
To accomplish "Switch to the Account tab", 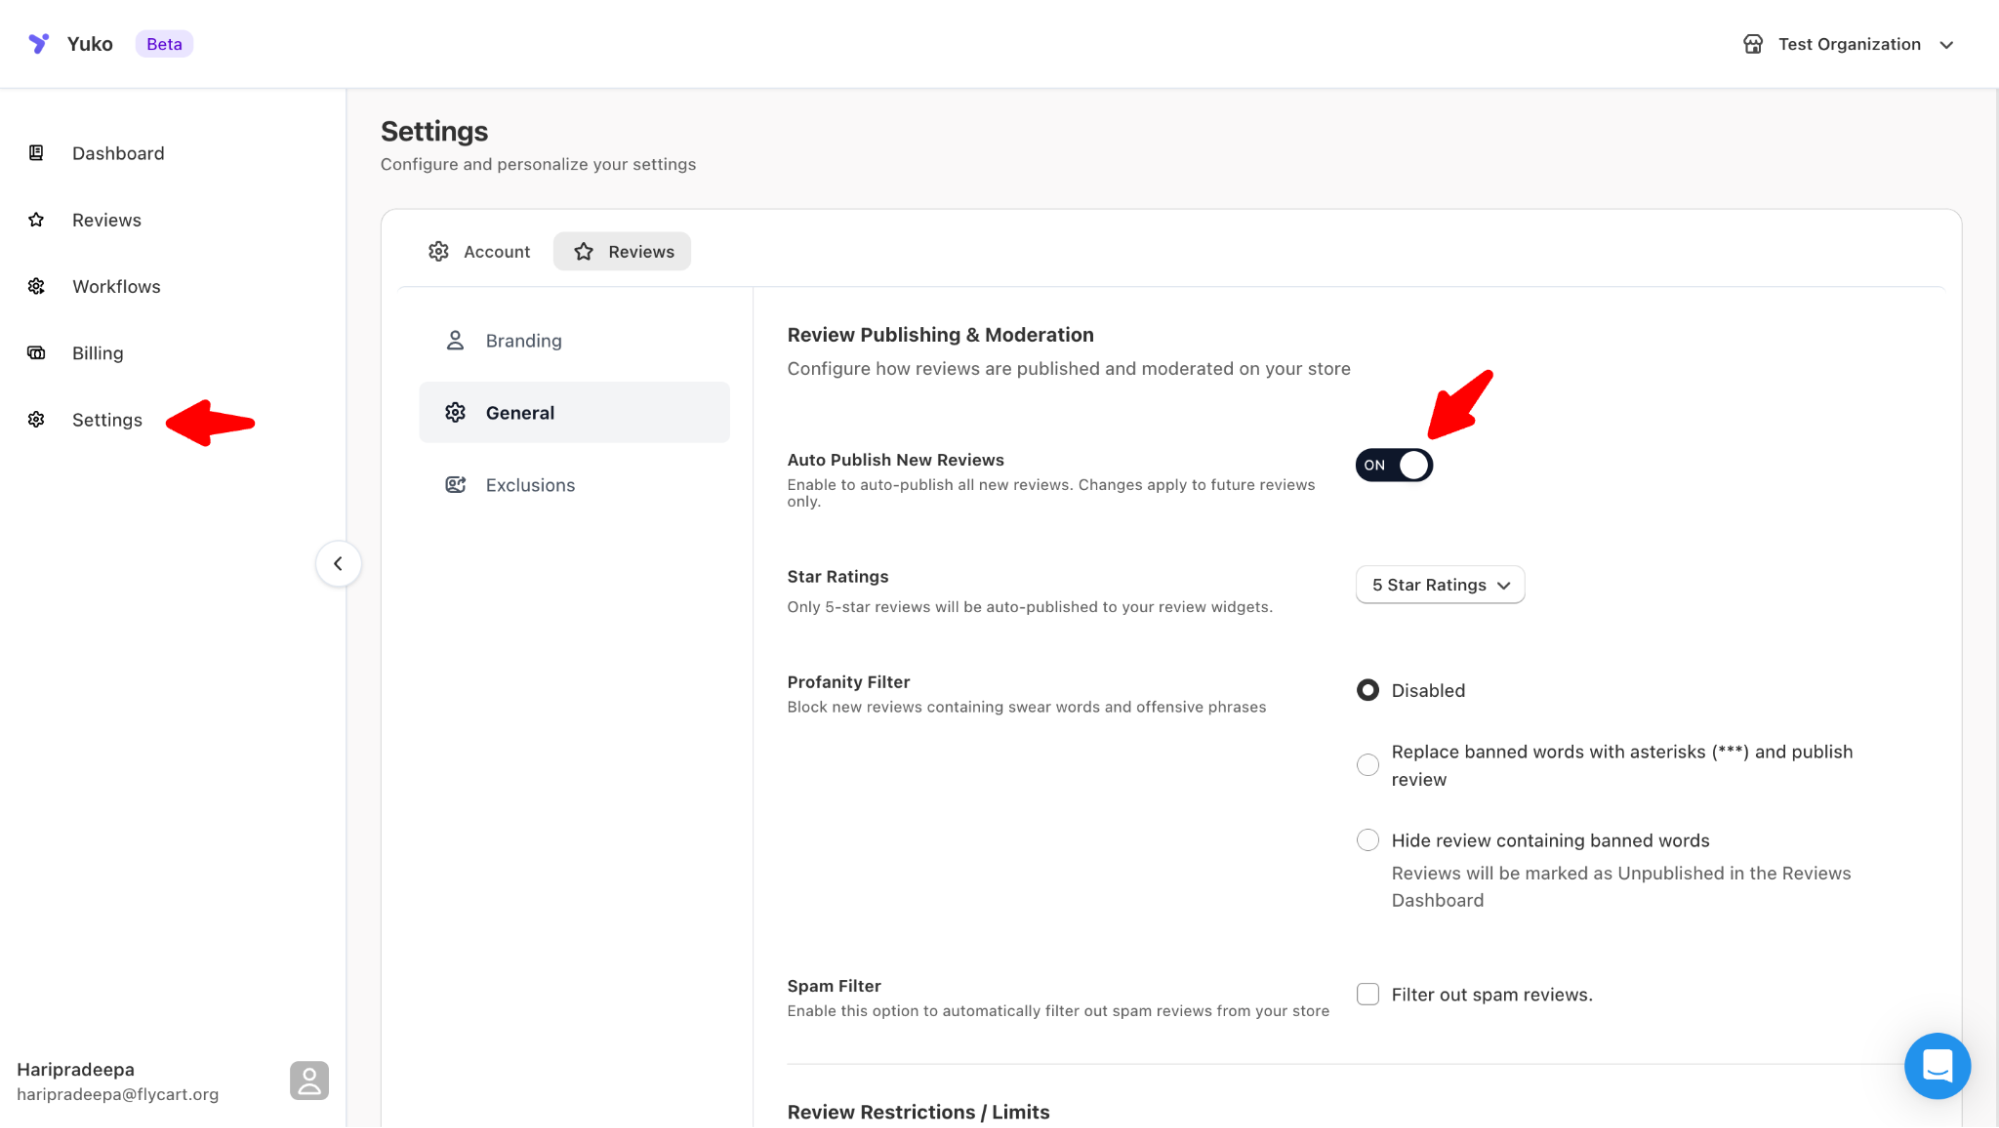I will click(479, 252).
